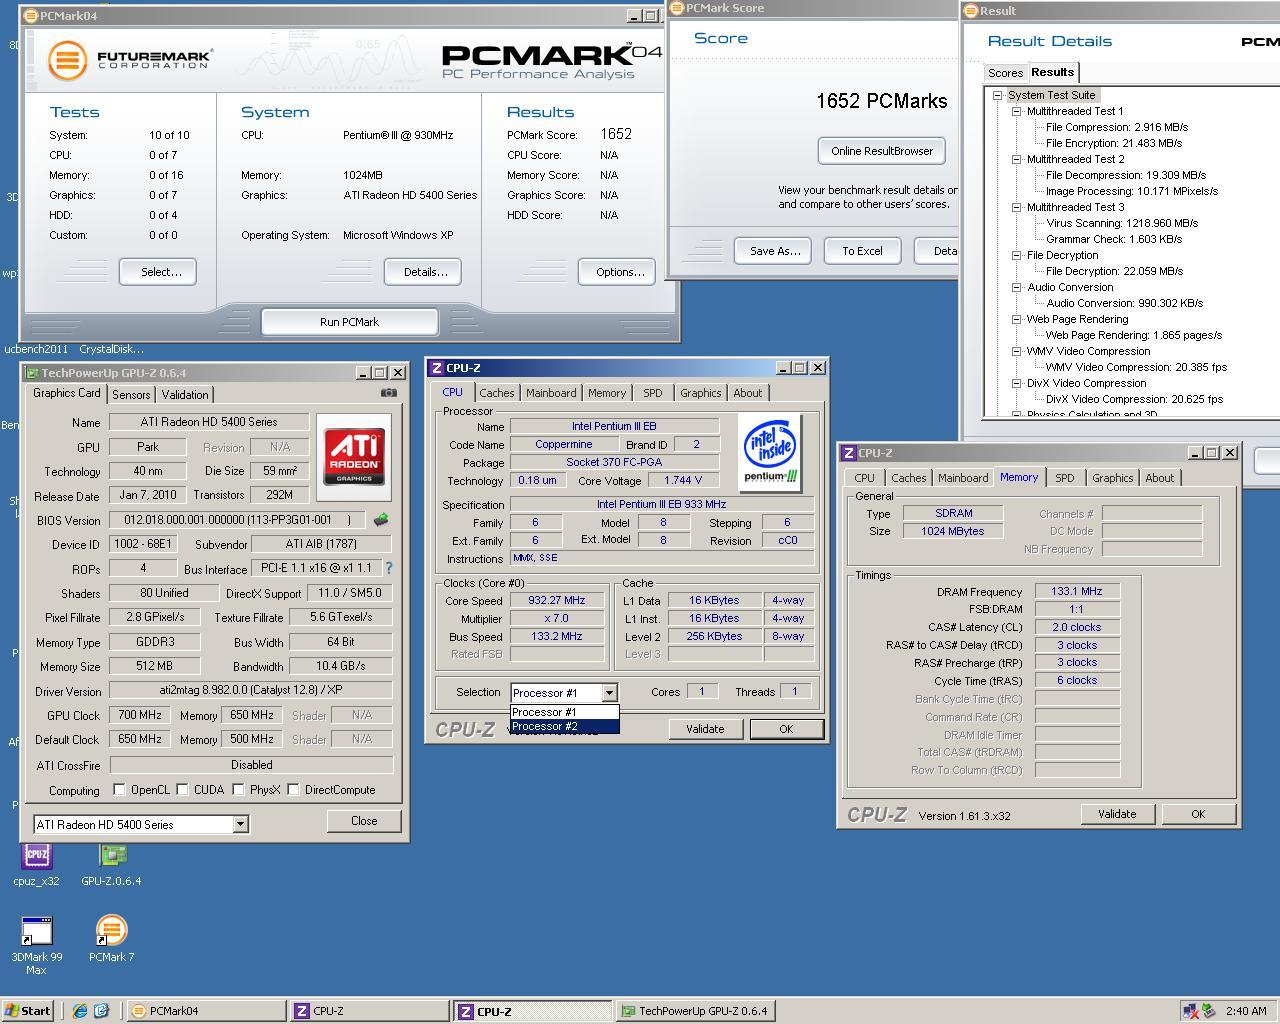Click the Run PCMark button

349,322
